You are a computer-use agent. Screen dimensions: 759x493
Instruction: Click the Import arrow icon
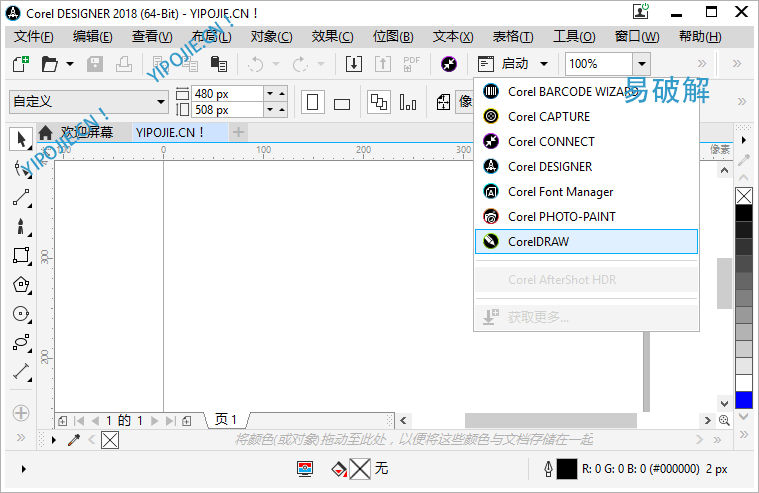pos(354,63)
